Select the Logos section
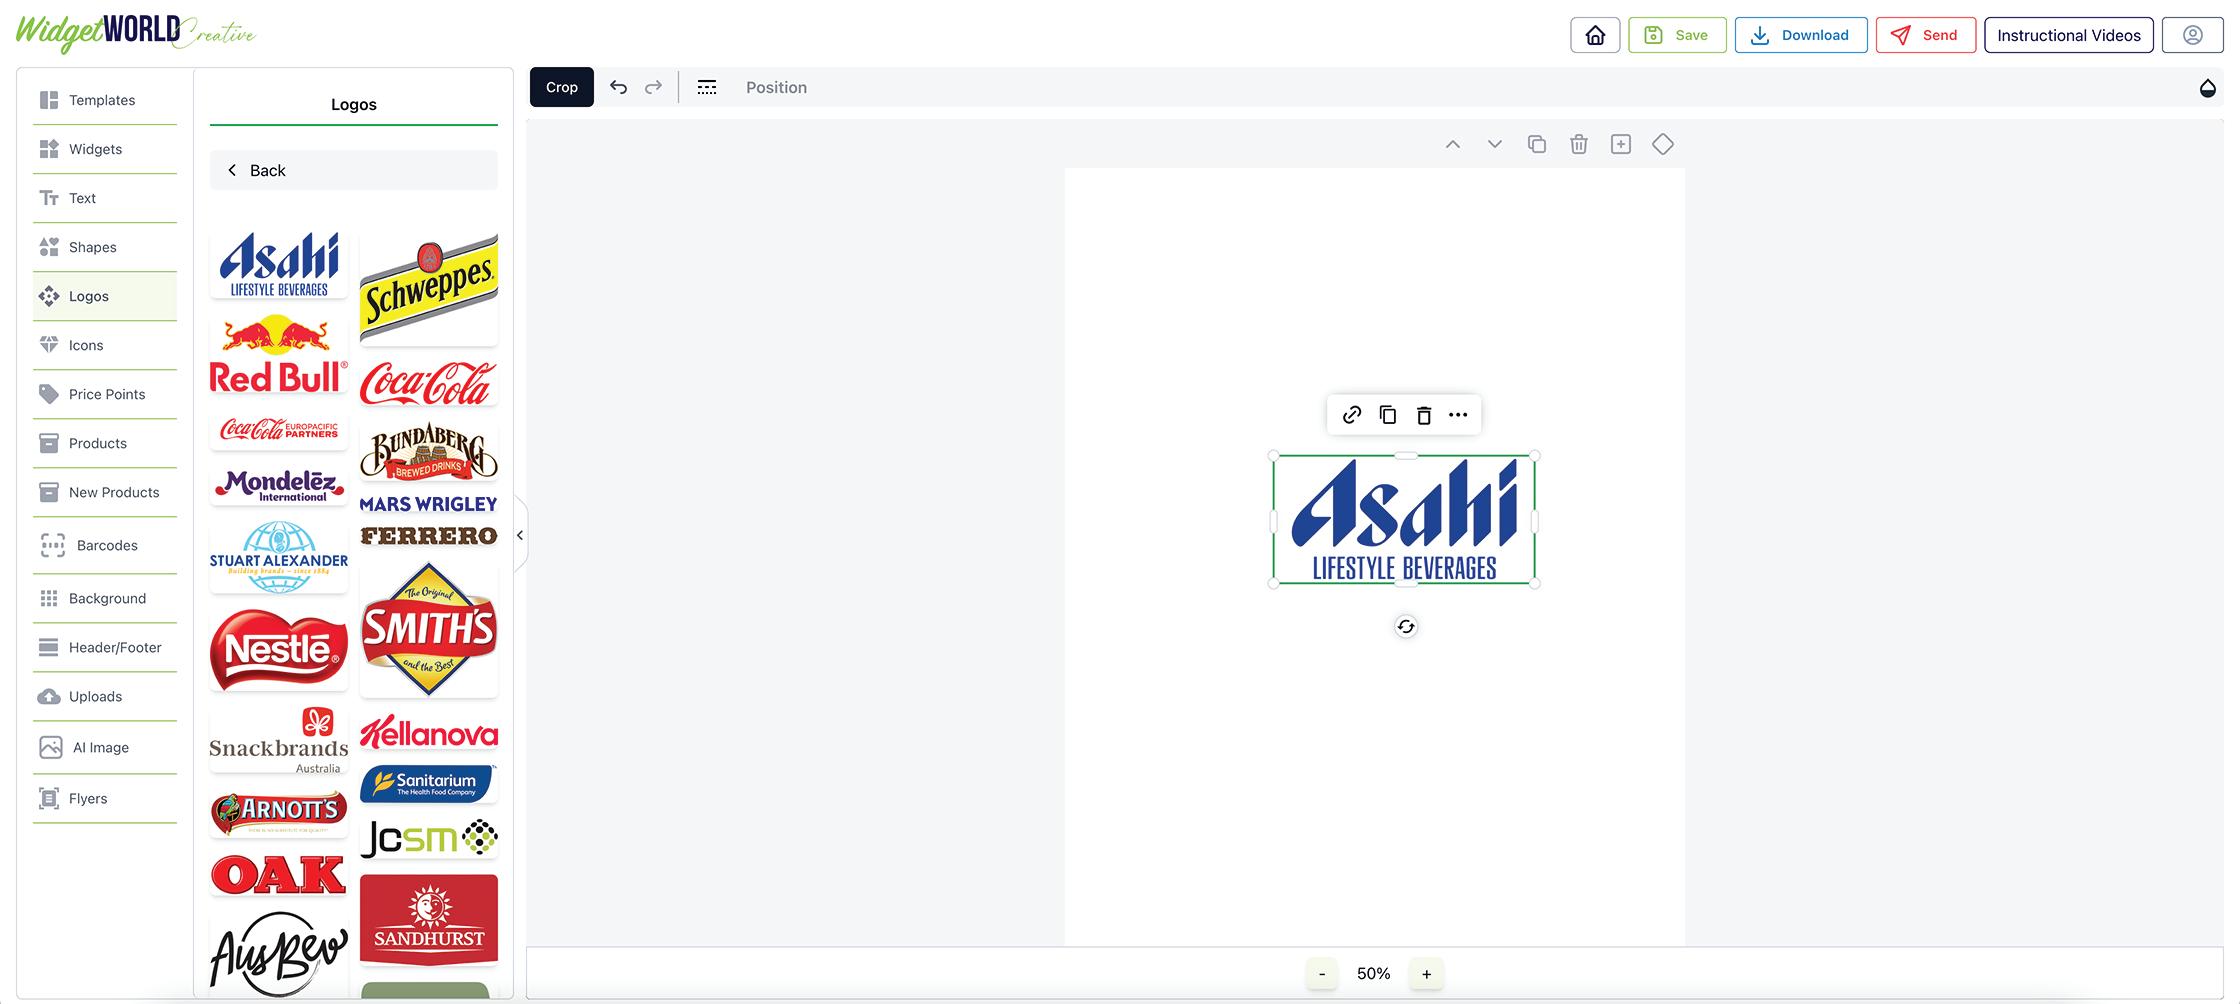The height and width of the screenshot is (1004, 2240). coord(105,296)
